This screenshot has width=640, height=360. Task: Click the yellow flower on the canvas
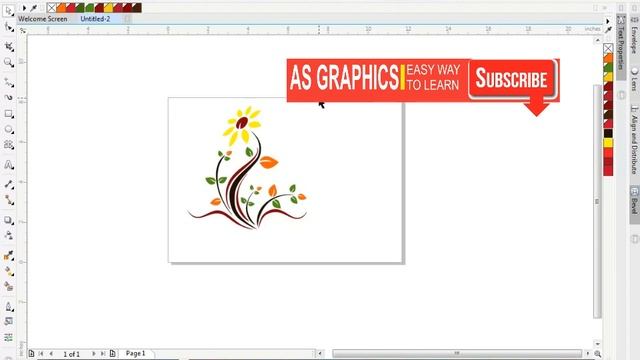pyautogui.click(x=241, y=125)
